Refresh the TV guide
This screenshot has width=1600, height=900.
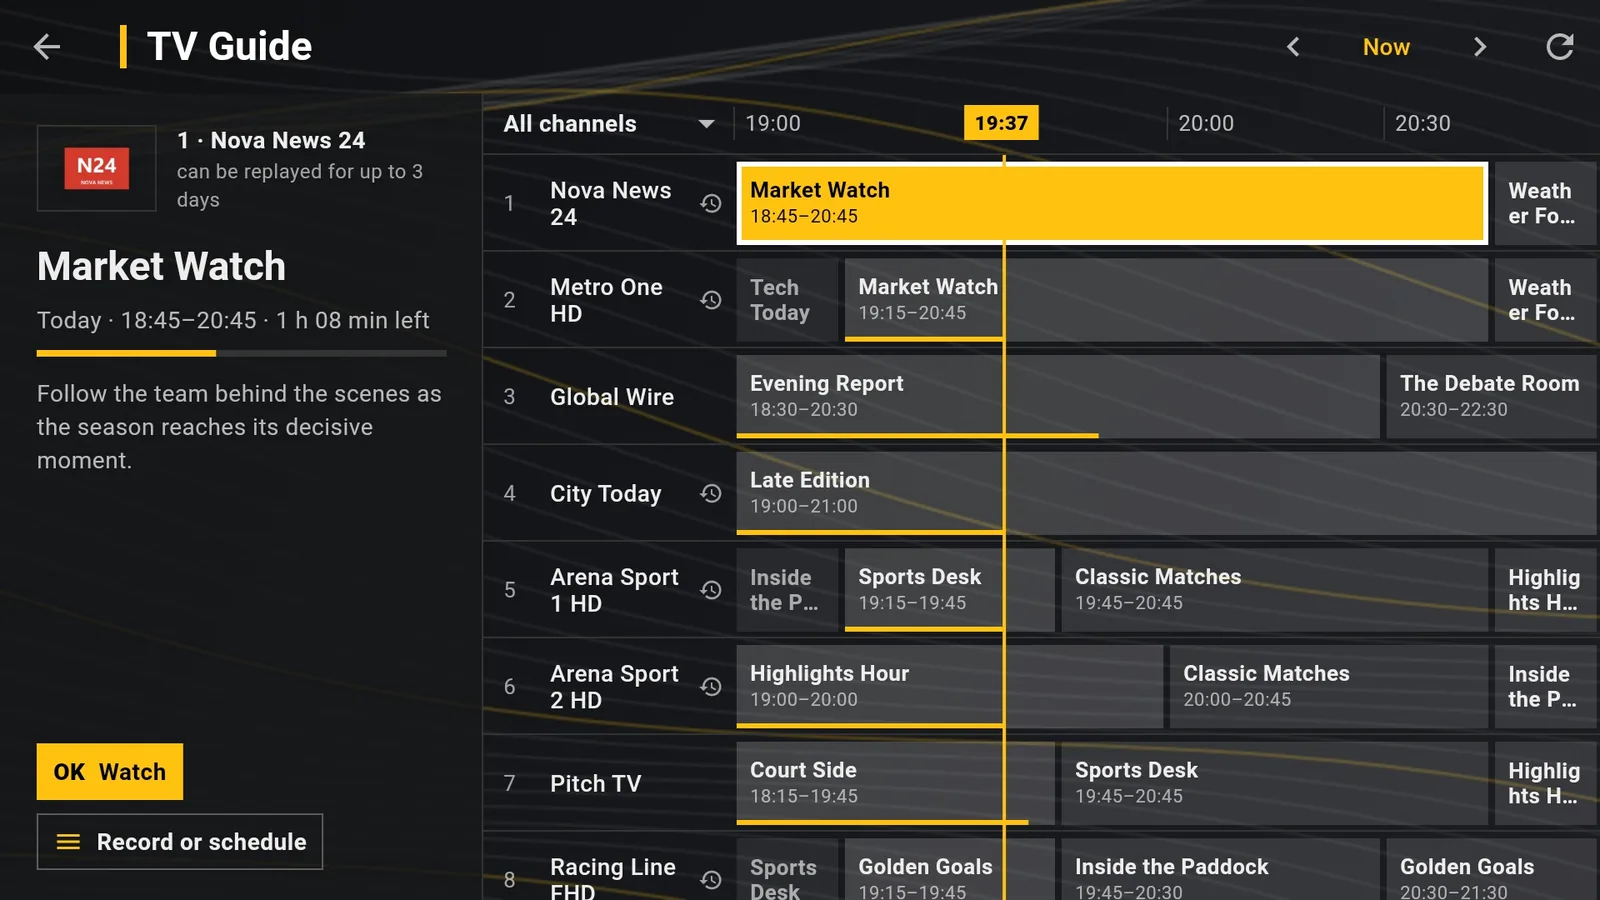(1560, 47)
